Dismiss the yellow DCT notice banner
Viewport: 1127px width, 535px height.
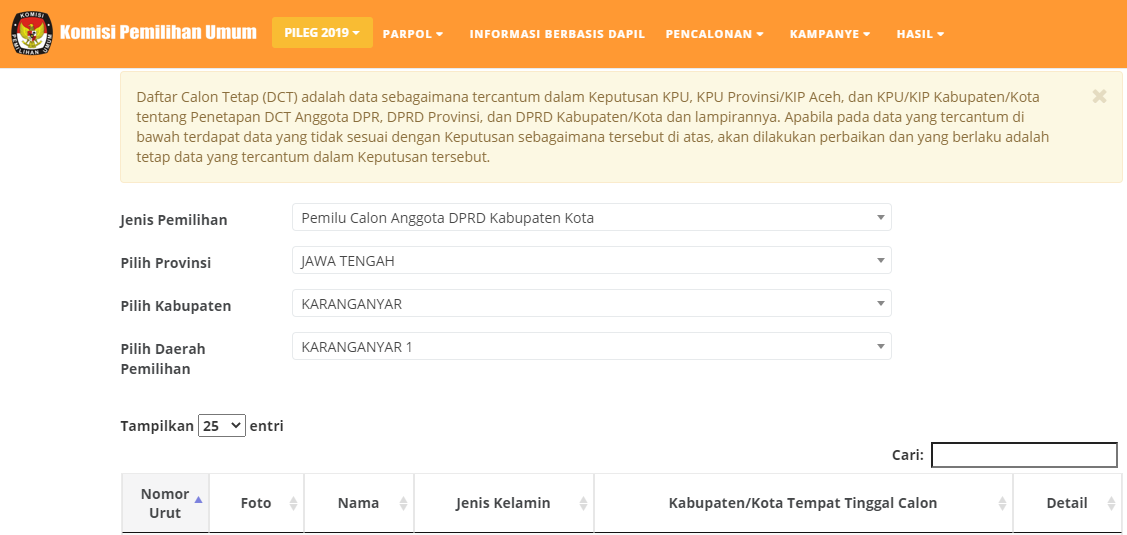[x=1099, y=96]
